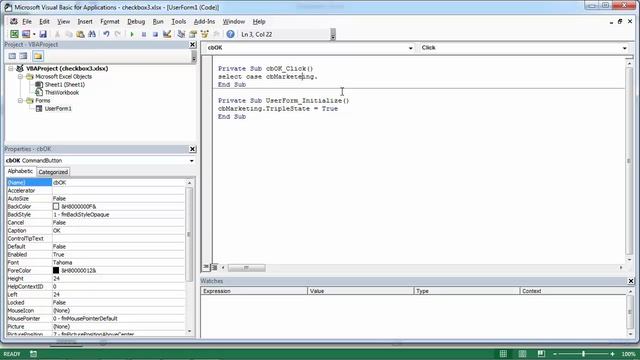
Task: Undo with the curved arrow icon
Action: [x=106, y=34]
